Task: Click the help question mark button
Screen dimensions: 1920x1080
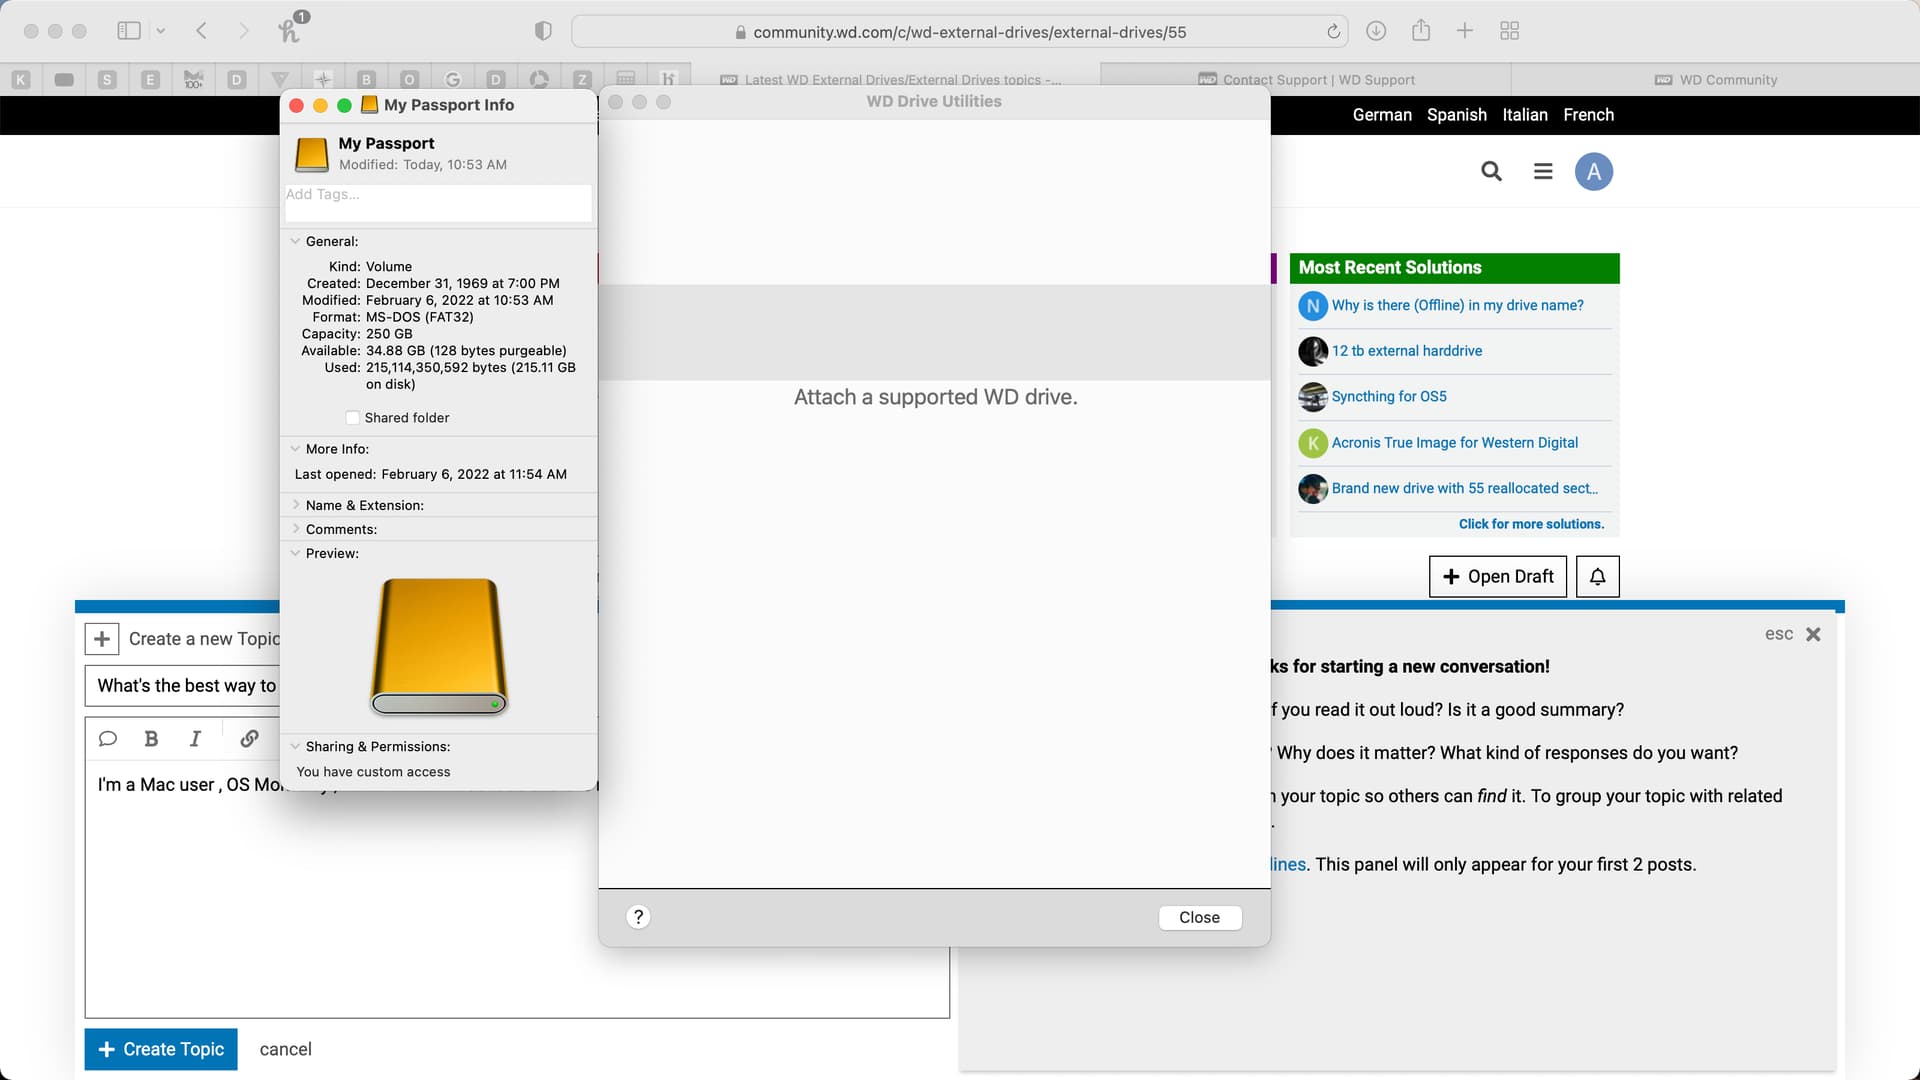Action: [x=638, y=917]
